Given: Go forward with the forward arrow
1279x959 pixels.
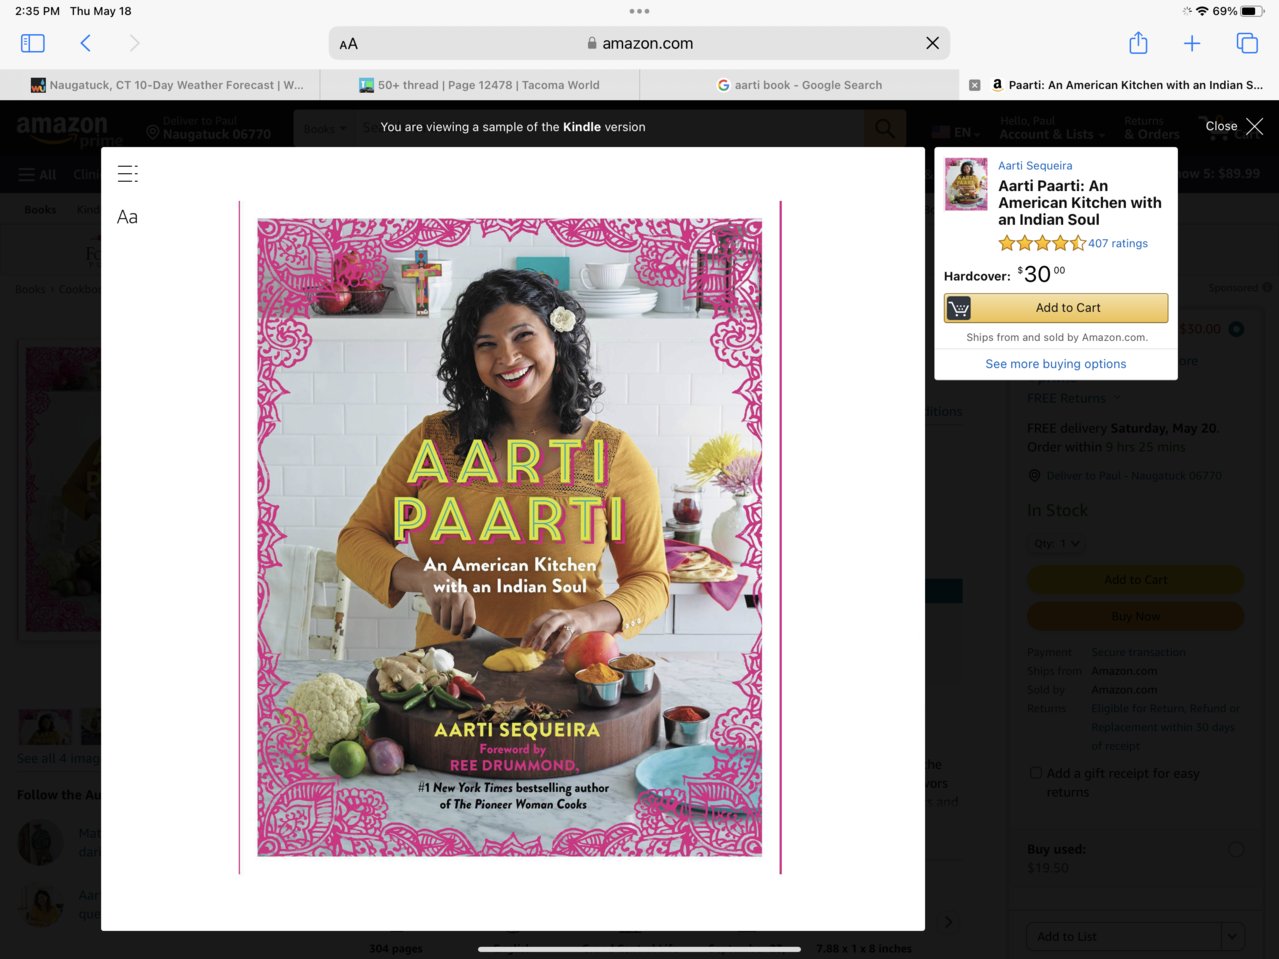Looking at the screenshot, I should (x=134, y=43).
